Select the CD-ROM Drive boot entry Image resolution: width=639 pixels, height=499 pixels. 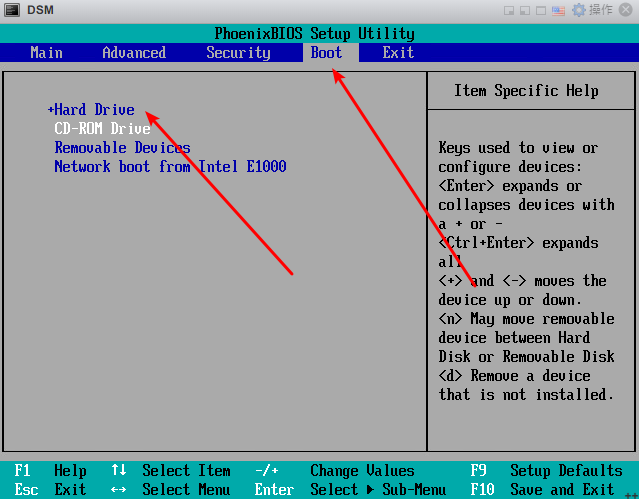[103, 129]
